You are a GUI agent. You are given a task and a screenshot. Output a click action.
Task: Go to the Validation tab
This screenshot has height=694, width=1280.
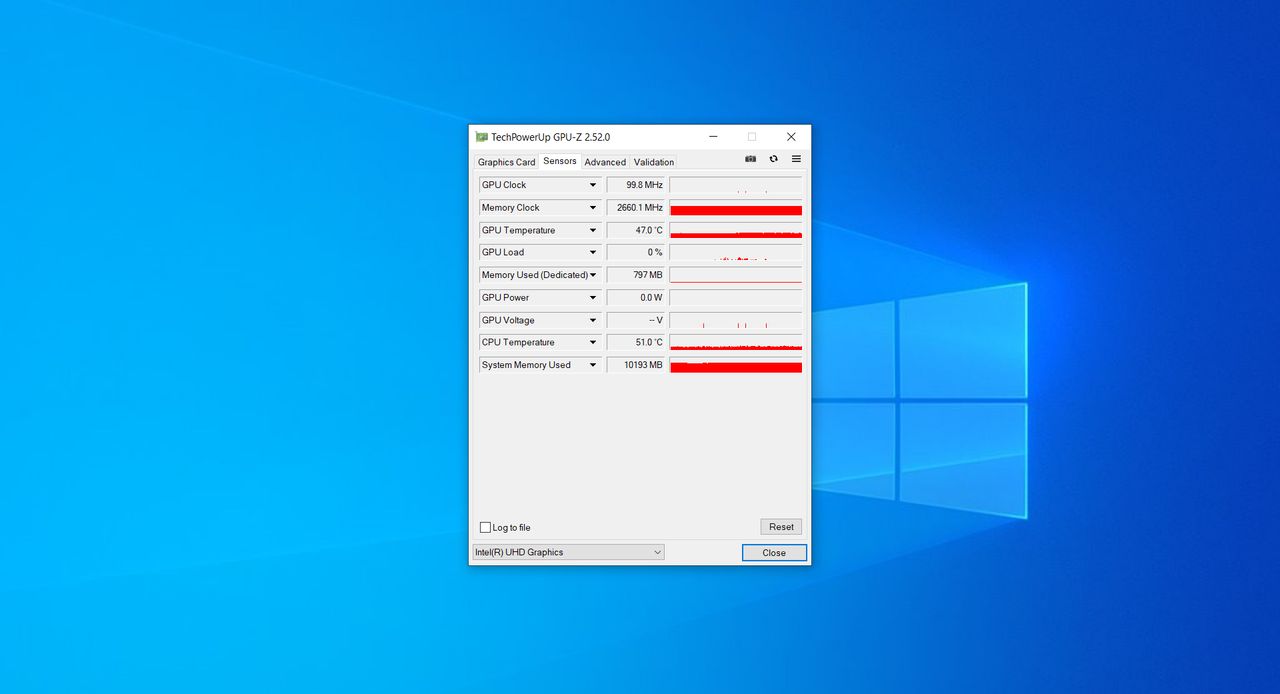654,162
